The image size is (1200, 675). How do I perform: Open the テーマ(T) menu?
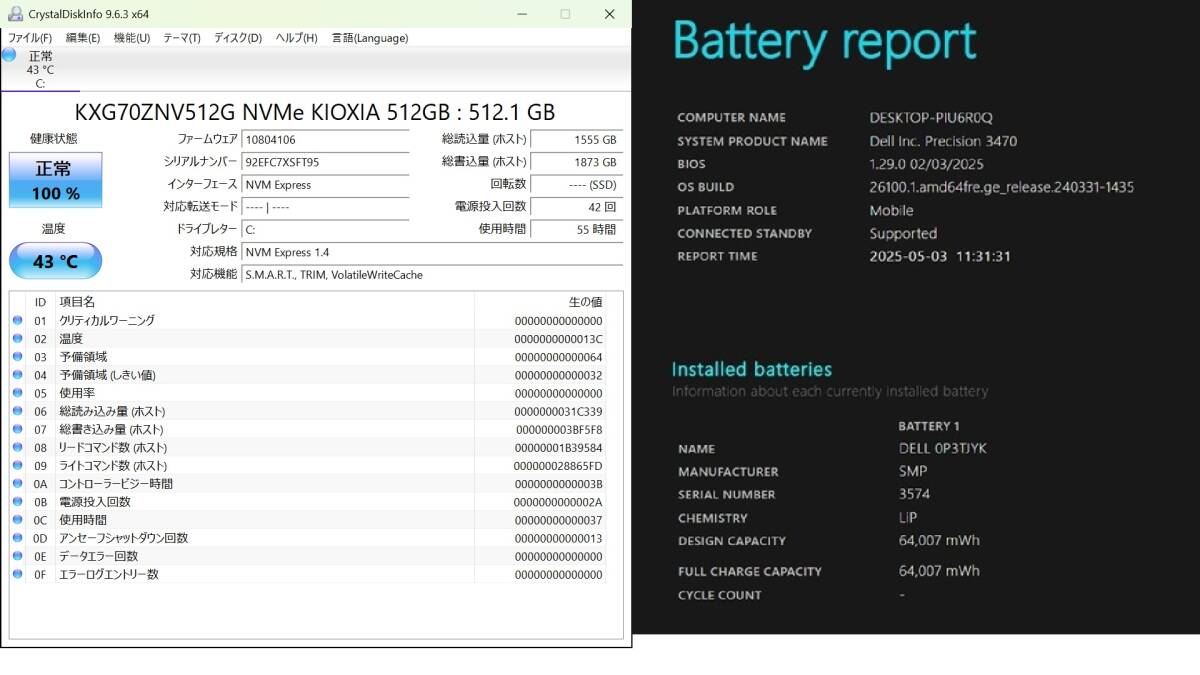182,38
